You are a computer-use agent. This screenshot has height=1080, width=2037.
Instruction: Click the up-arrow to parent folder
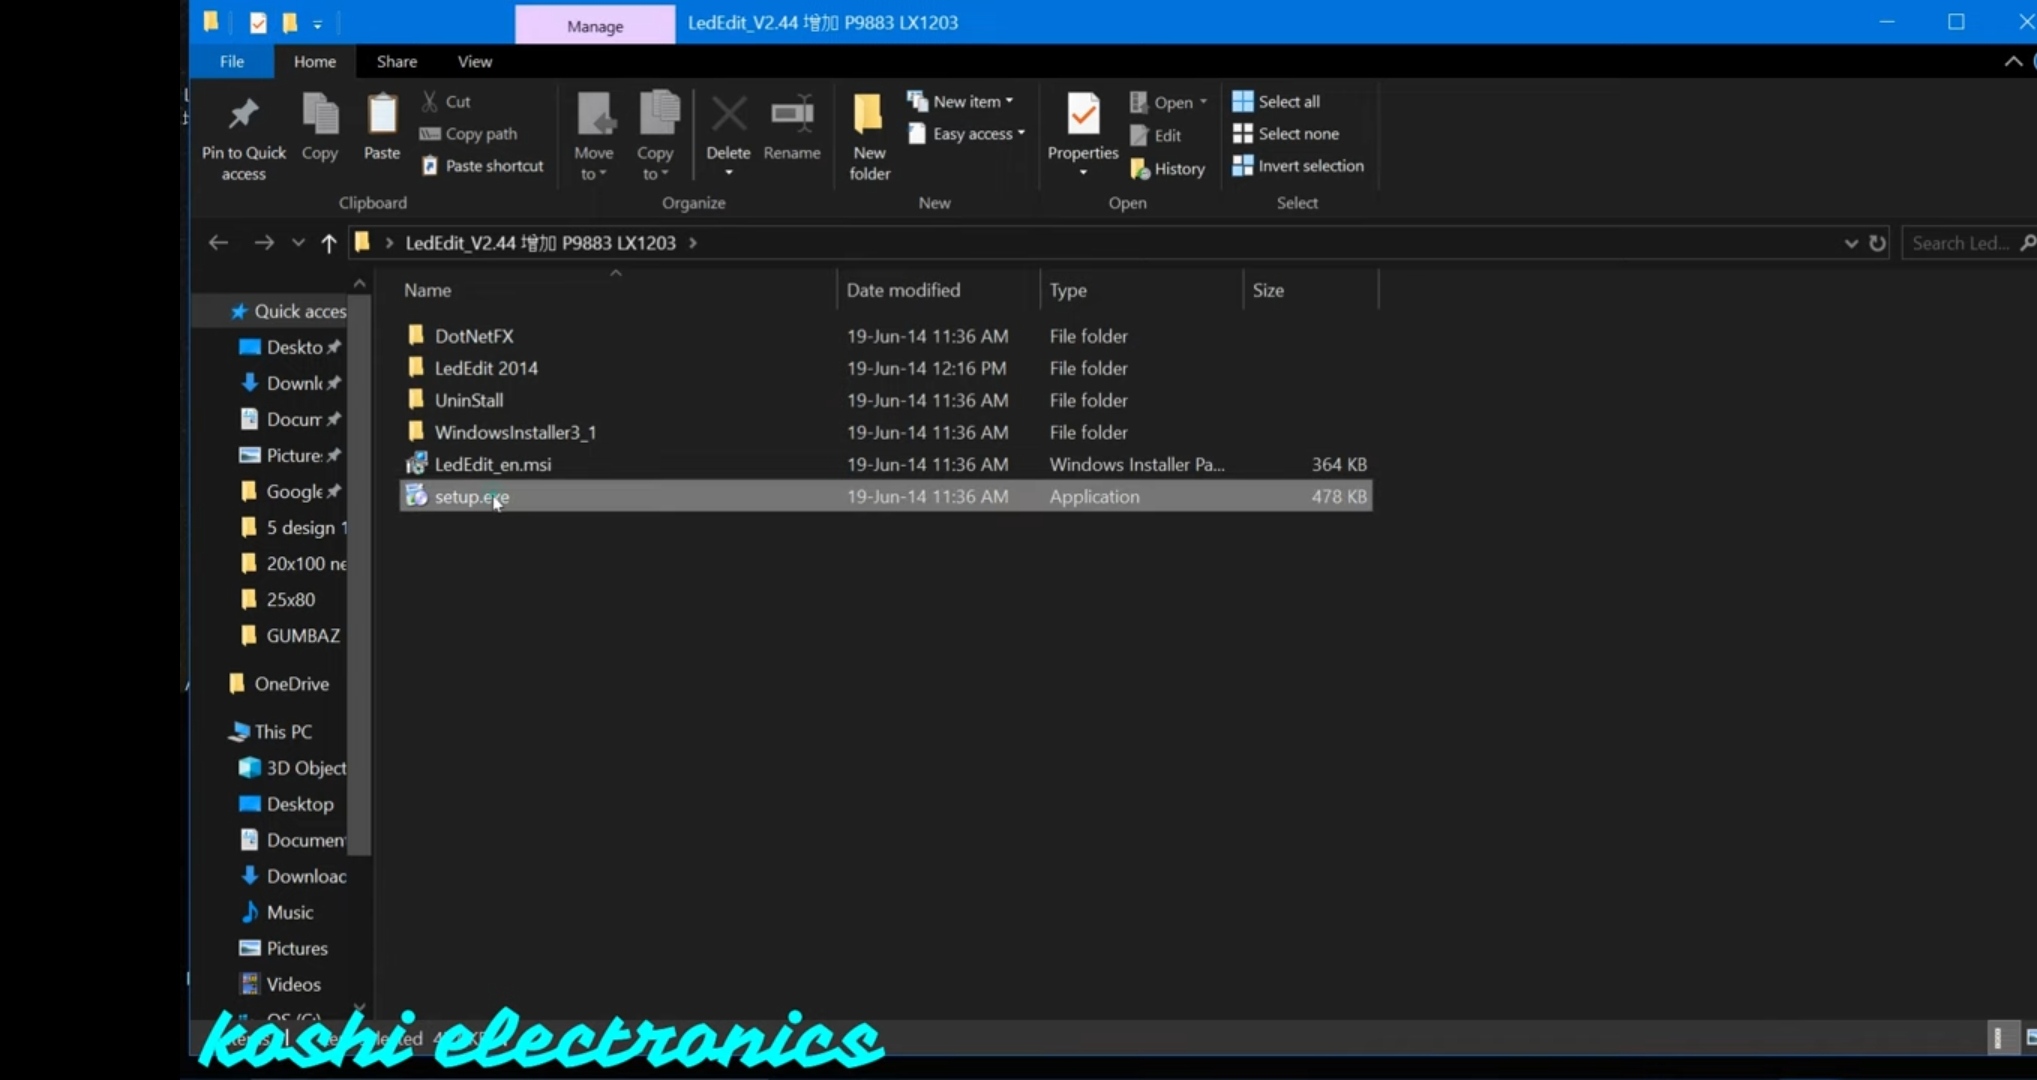pos(328,243)
